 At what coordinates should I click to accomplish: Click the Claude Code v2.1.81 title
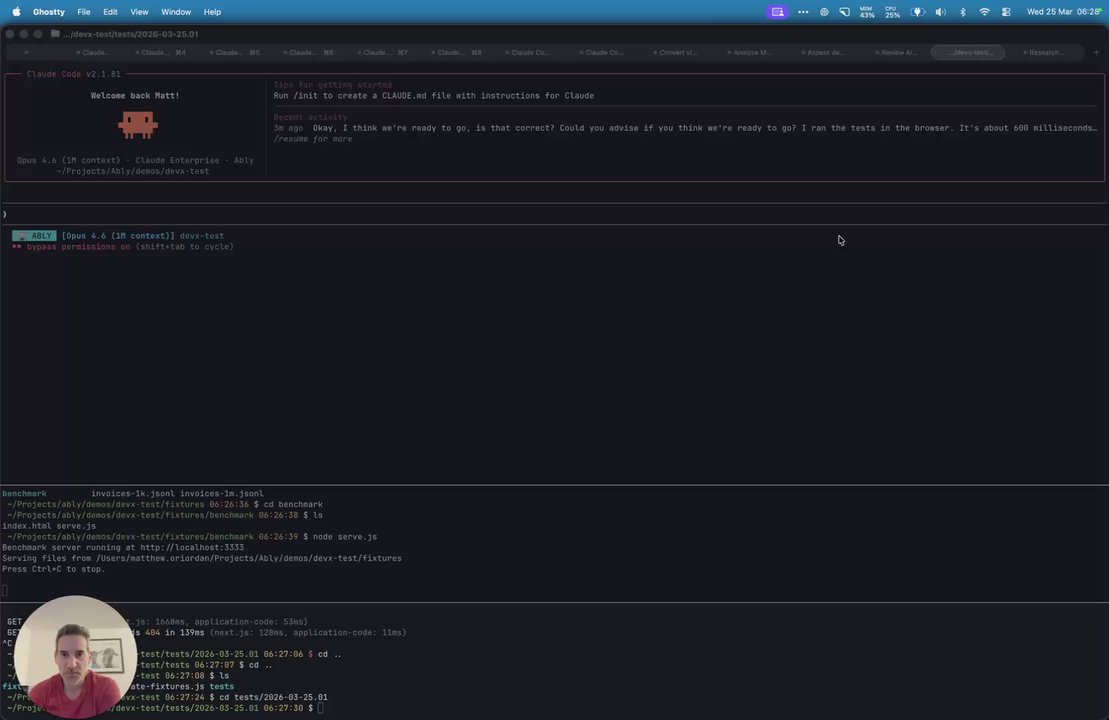74,74
